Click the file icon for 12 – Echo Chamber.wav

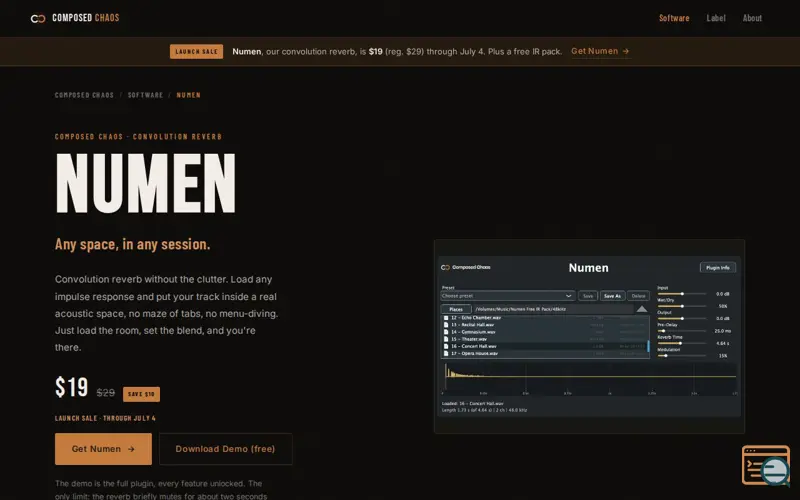pyautogui.click(x=446, y=318)
